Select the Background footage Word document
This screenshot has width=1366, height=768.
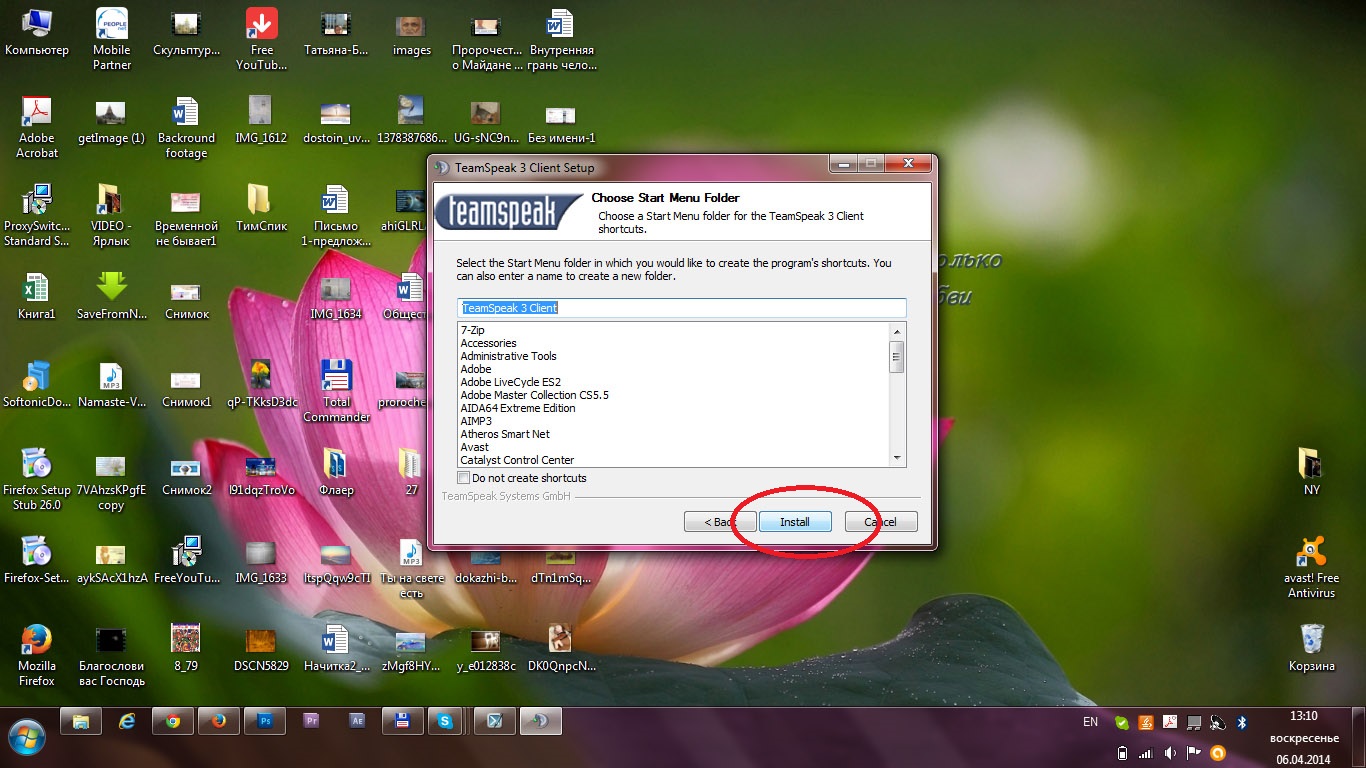(186, 127)
